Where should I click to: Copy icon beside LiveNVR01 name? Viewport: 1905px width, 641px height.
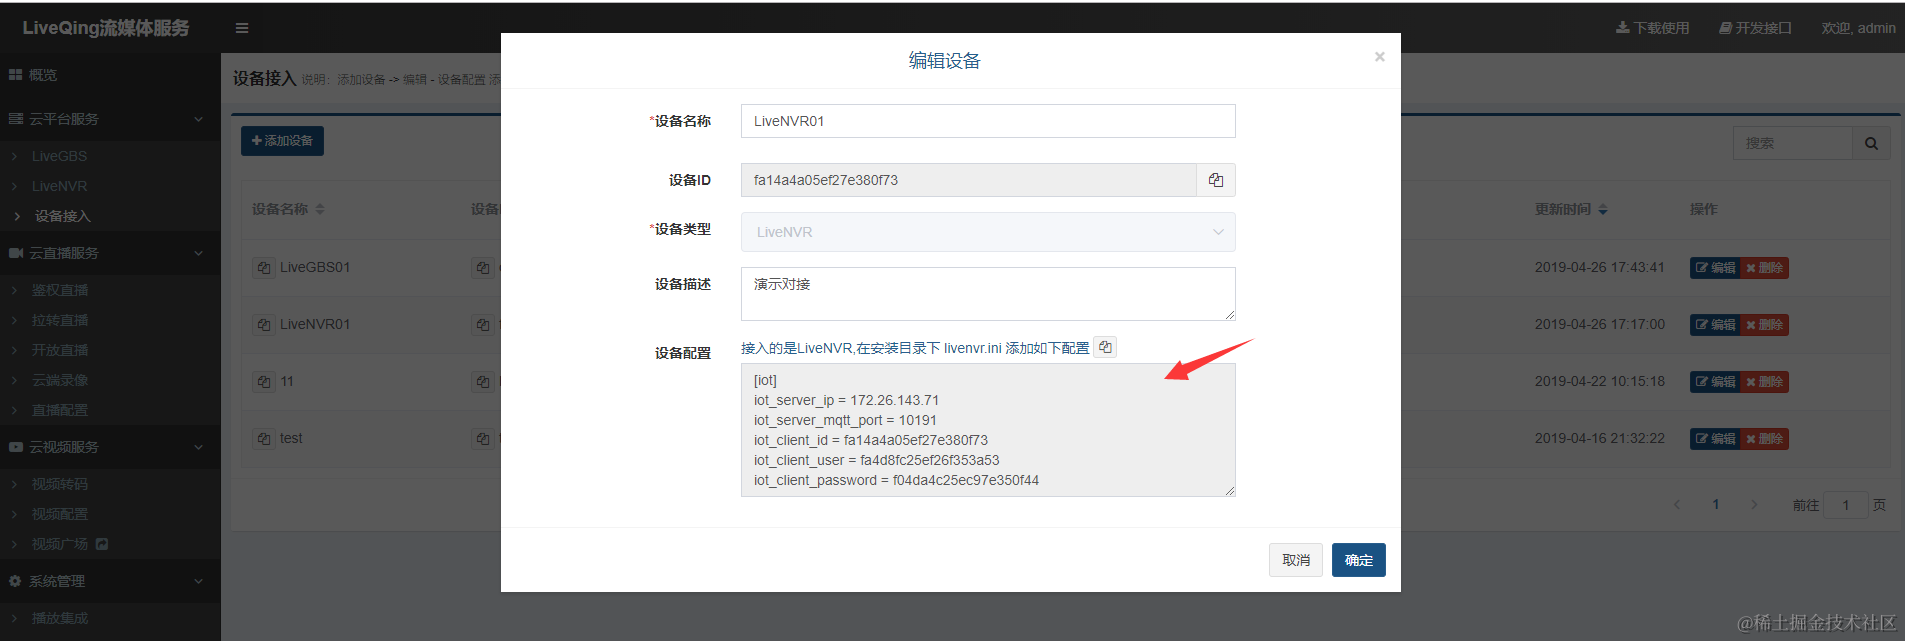(263, 325)
